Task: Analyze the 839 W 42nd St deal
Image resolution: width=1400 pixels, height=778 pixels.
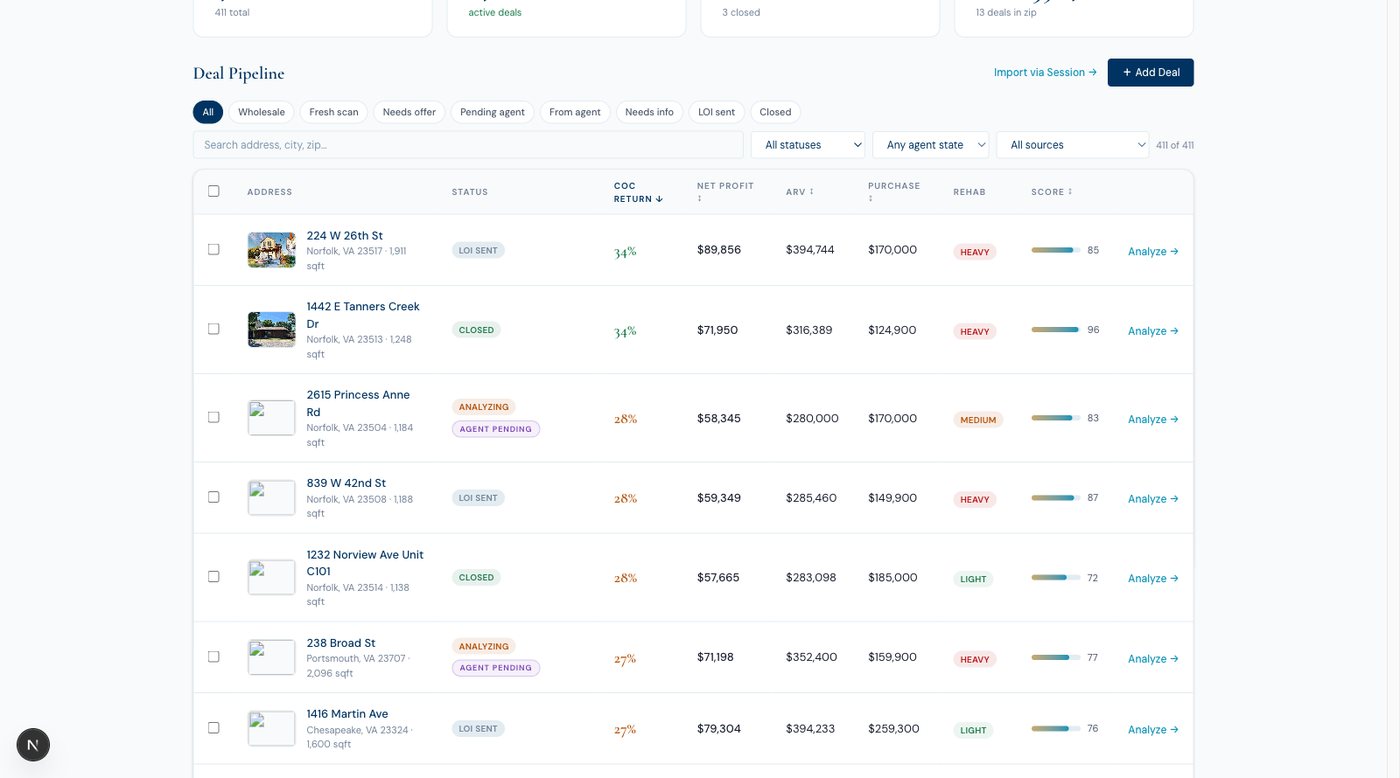Action: pyautogui.click(x=1153, y=499)
